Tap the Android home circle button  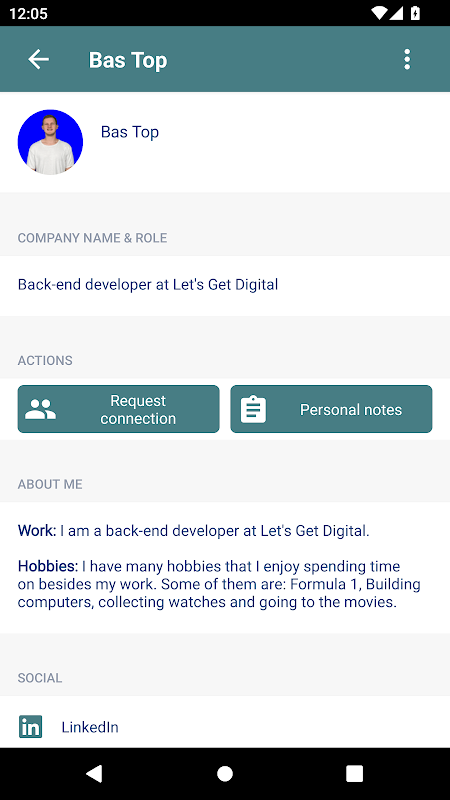point(225,773)
